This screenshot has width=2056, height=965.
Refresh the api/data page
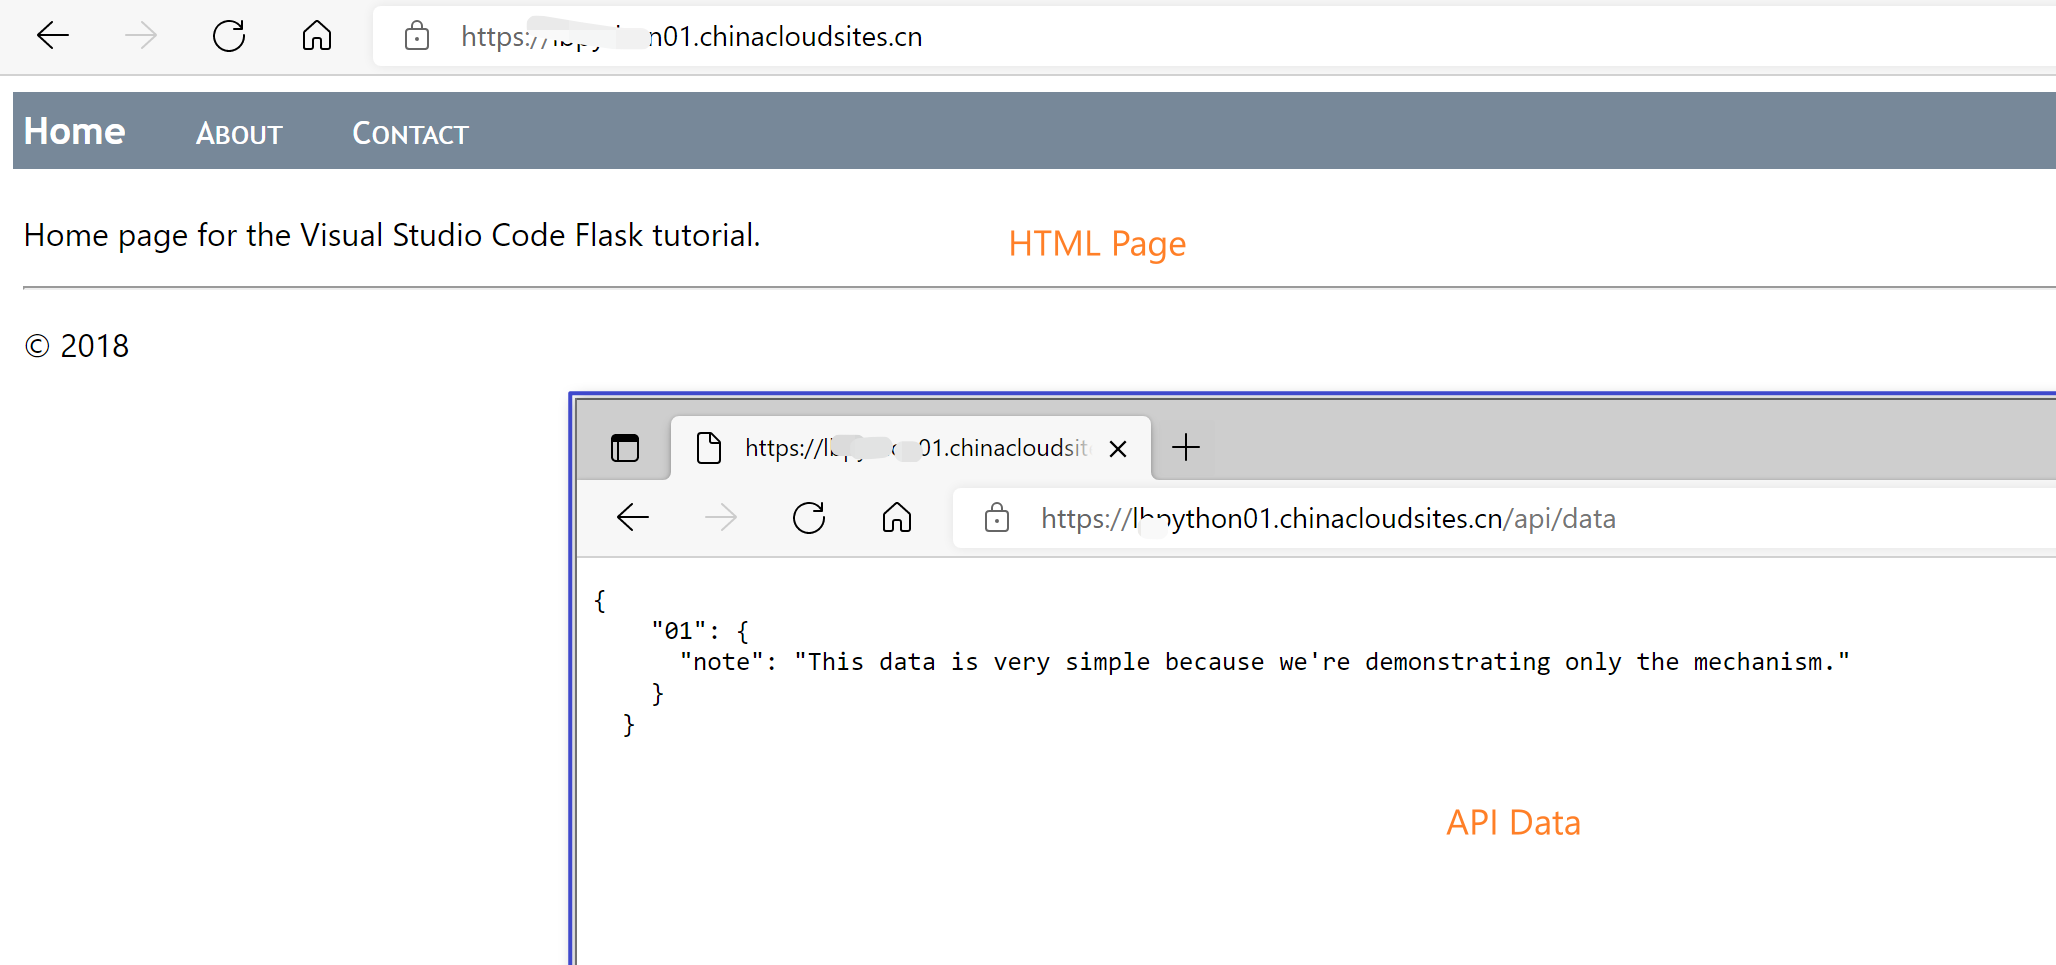[809, 518]
